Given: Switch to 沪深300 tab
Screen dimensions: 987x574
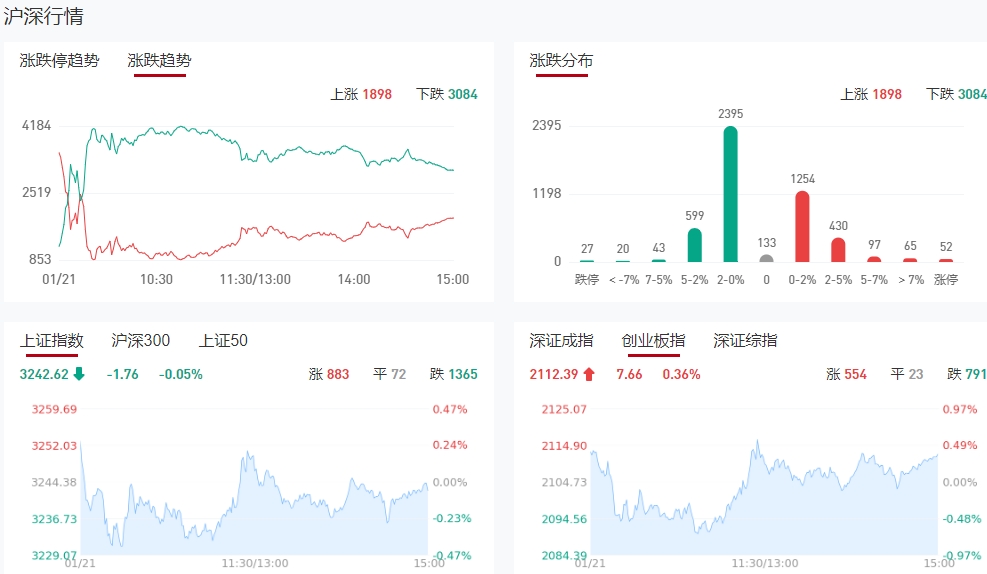Looking at the screenshot, I should pos(140,340).
